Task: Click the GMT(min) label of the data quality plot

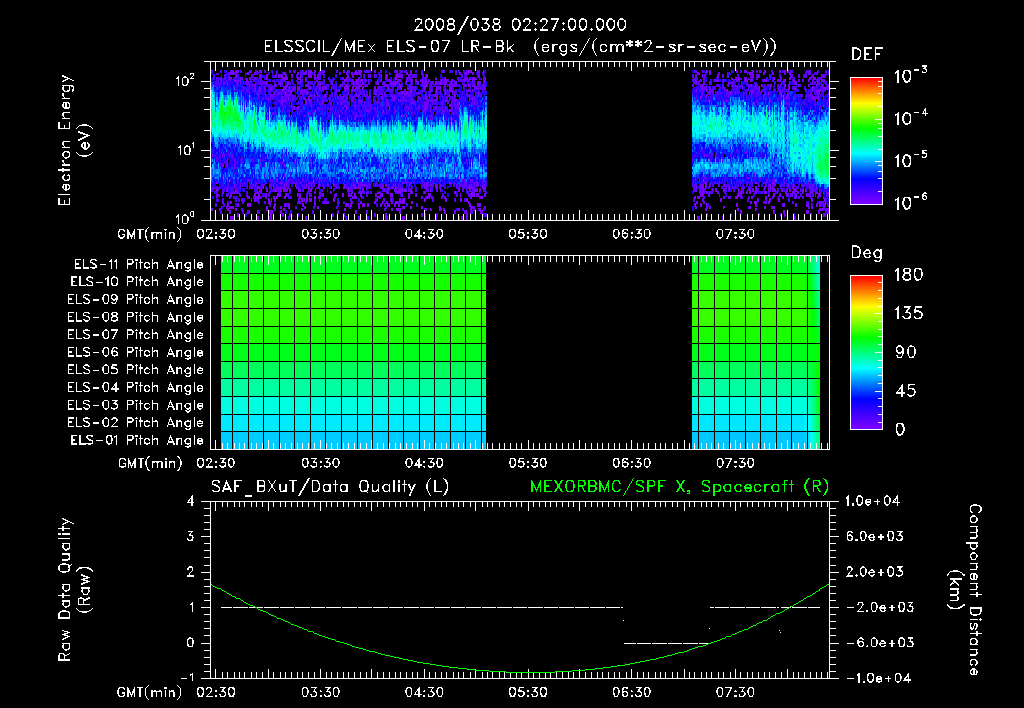Action: (x=150, y=692)
